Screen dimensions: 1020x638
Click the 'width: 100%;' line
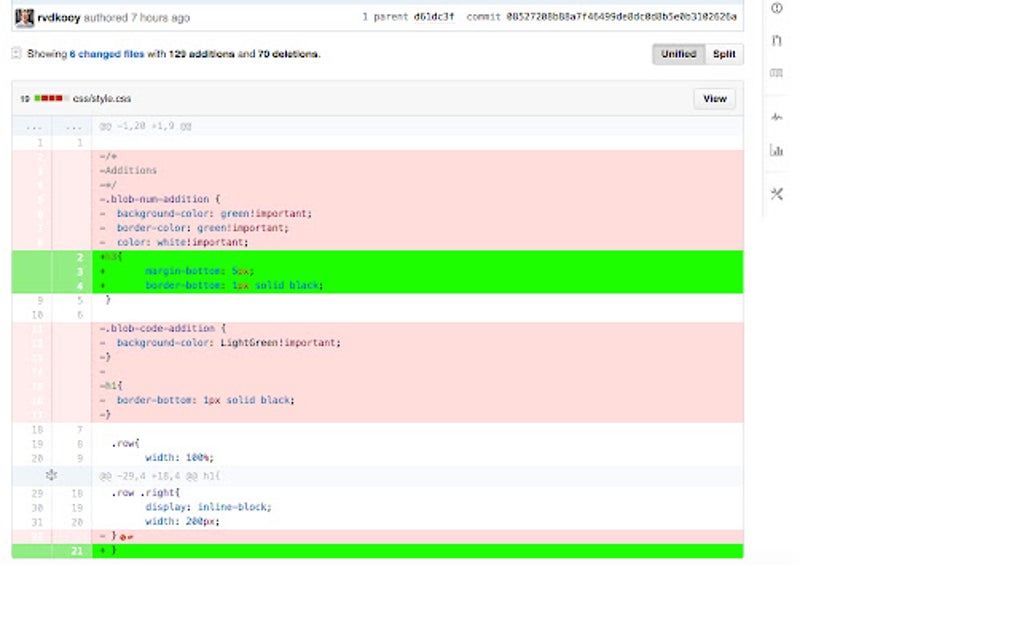coord(180,458)
